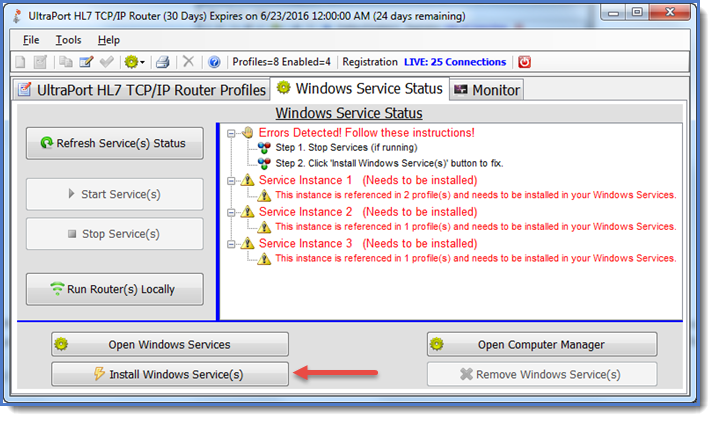Click the delete X icon in toolbar
The width and height of the screenshot is (715, 421).
click(x=189, y=62)
